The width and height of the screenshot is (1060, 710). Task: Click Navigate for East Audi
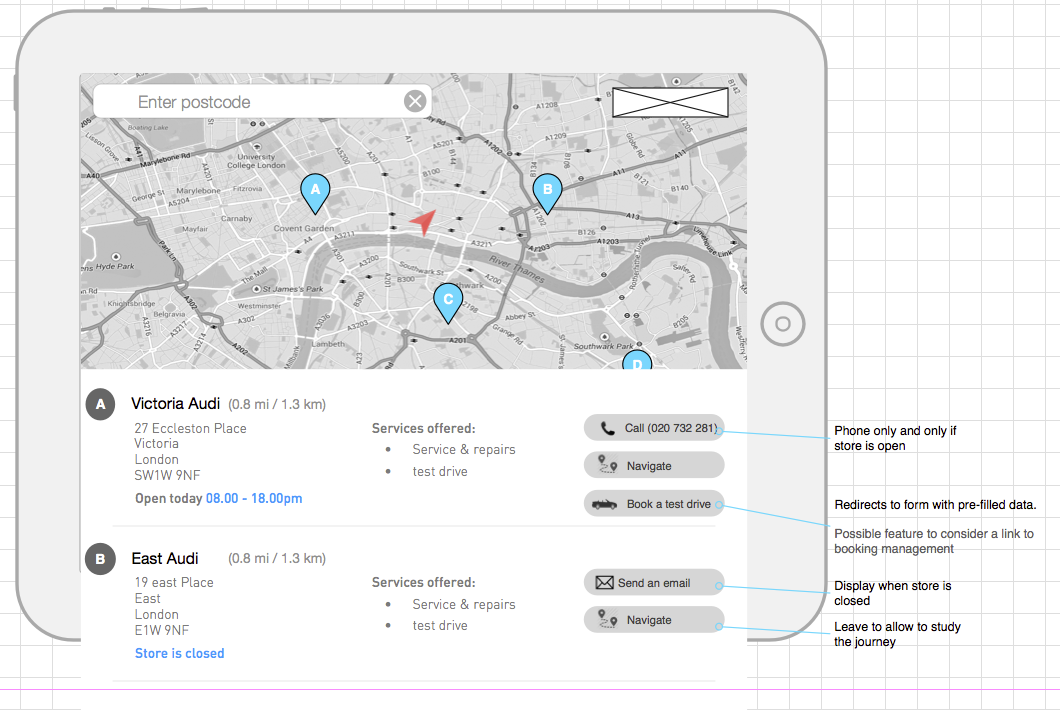tap(654, 619)
